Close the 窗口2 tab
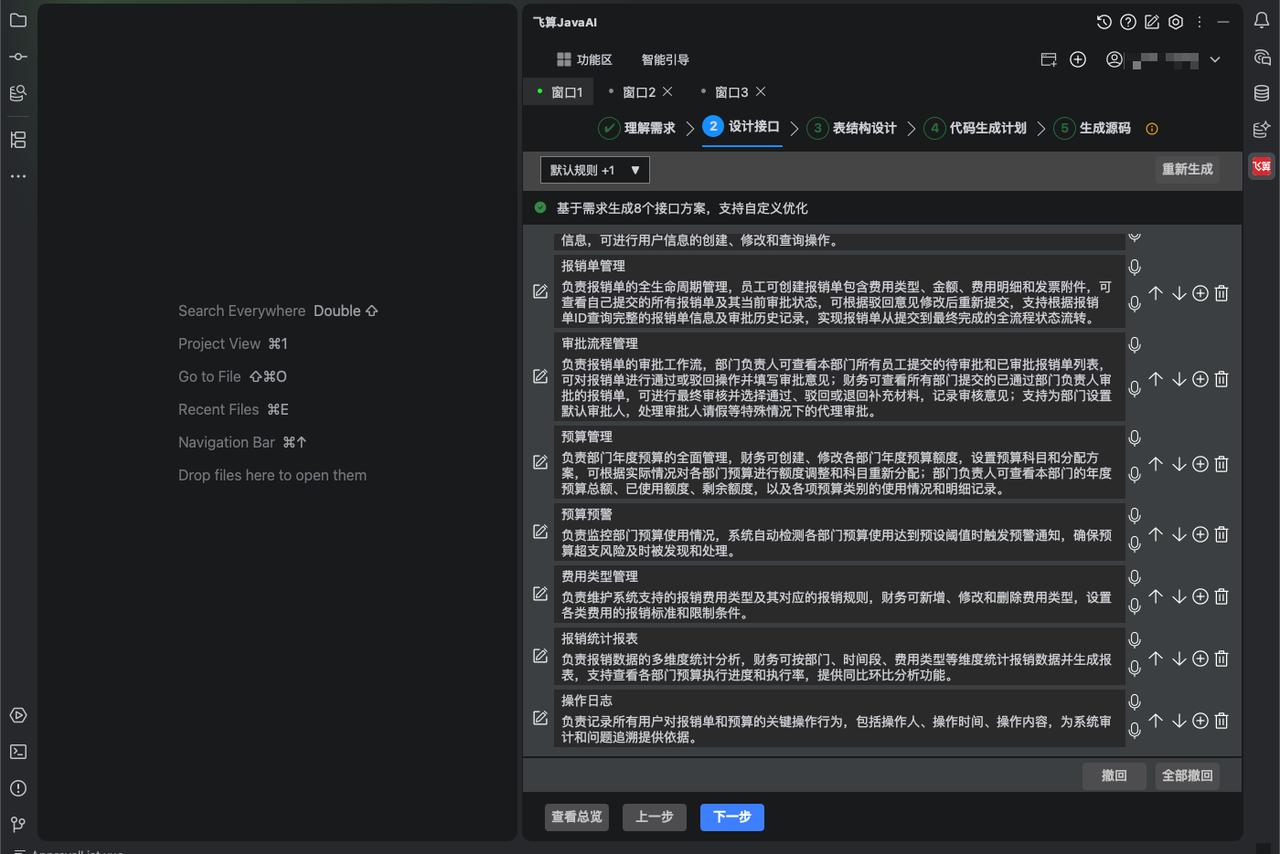Screen dimensions: 1280x854 pyautogui.click(x=668, y=91)
